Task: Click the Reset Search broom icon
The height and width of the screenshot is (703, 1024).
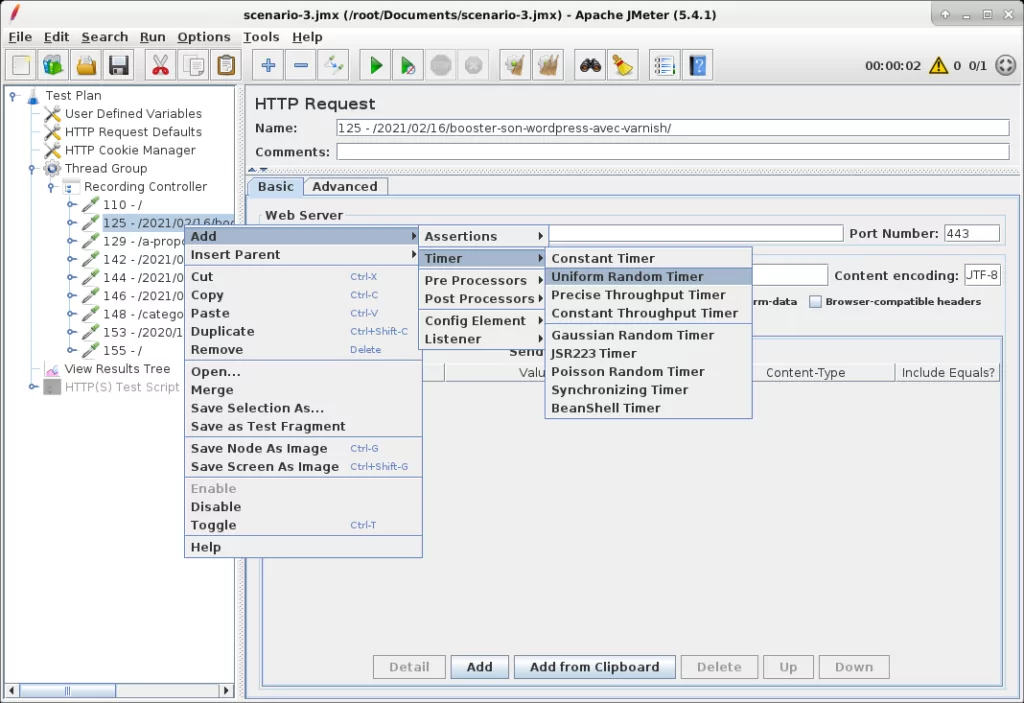Action: [622, 65]
